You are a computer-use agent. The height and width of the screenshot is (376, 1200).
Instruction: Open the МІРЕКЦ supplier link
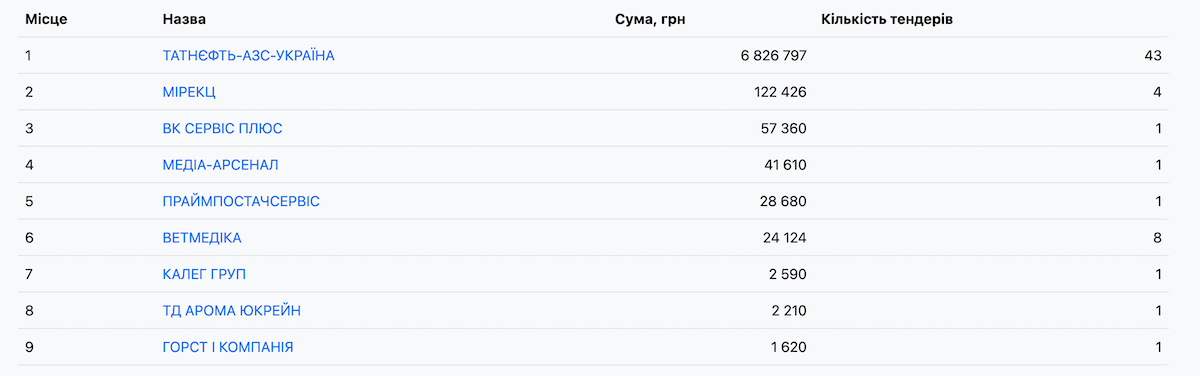[189, 92]
